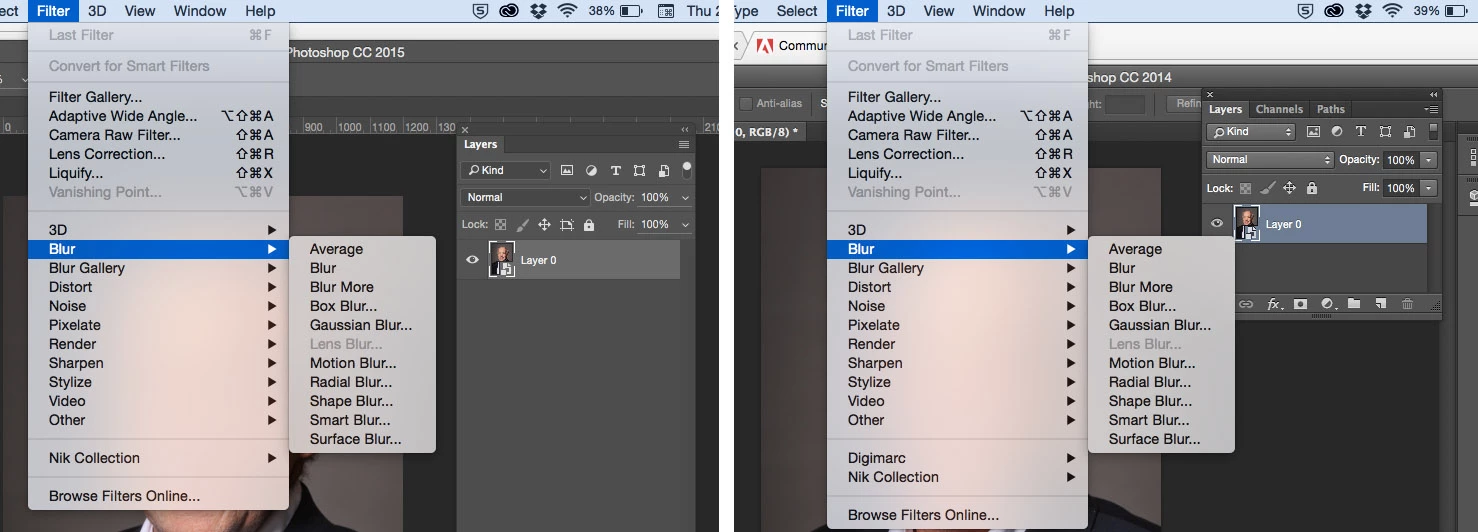Open Opacity dropdown arrow in CC 2014 panel
The height and width of the screenshot is (532, 1478).
[x=1429, y=160]
